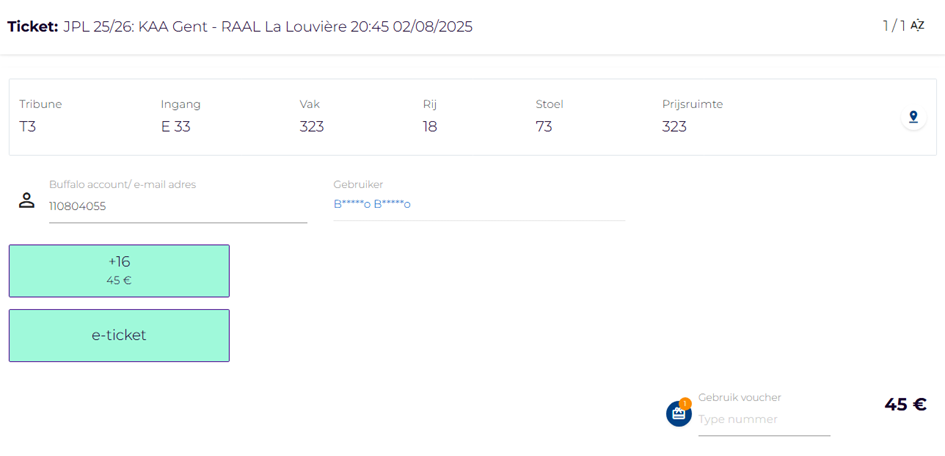Click the Vak label

pos(309,104)
